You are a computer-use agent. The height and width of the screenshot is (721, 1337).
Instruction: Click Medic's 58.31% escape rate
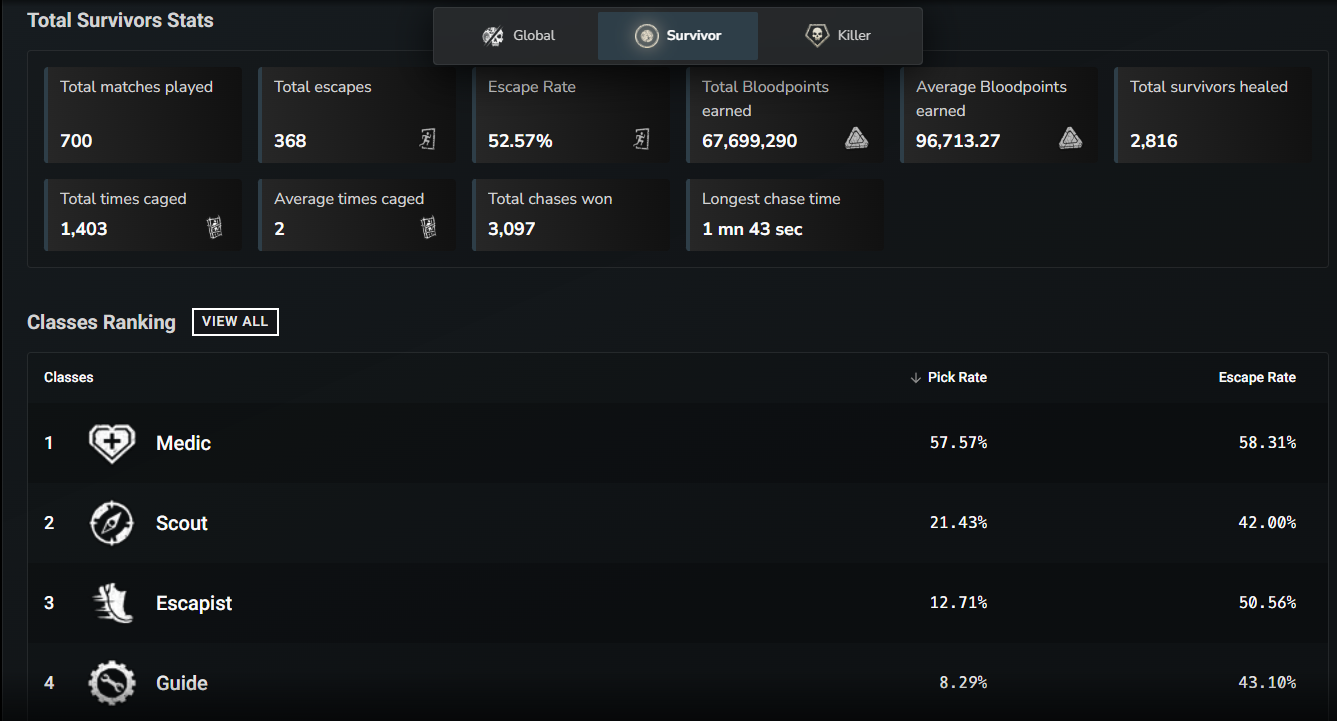(1267, 443)
